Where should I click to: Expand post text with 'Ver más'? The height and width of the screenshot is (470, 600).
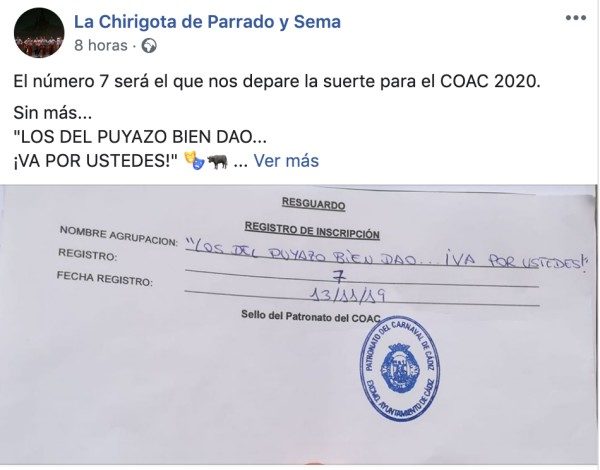coord(286,160)
